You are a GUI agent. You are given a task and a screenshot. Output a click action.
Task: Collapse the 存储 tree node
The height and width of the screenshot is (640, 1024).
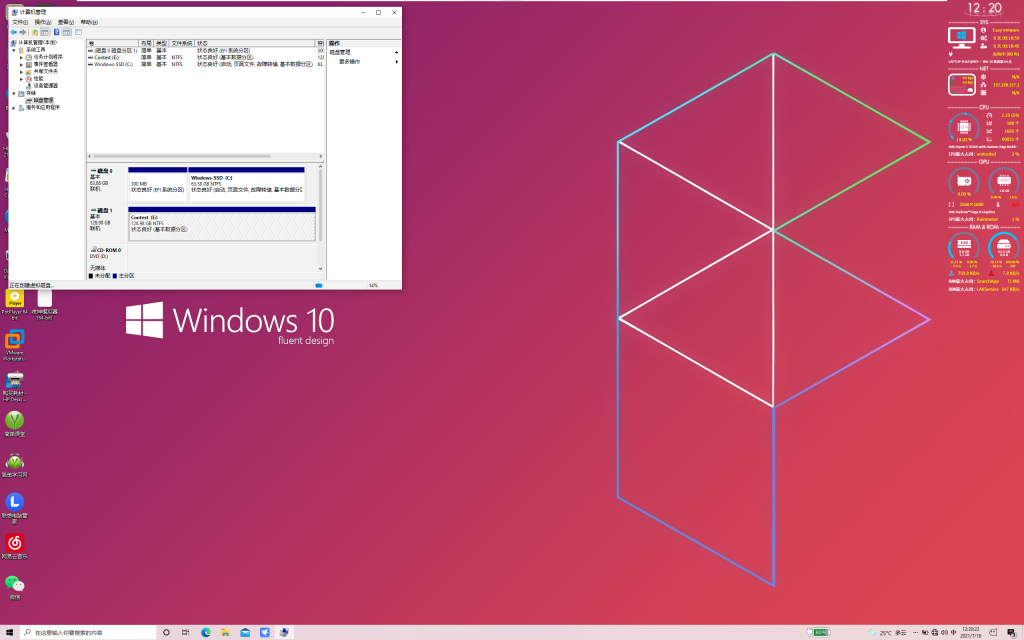[14, 93]
